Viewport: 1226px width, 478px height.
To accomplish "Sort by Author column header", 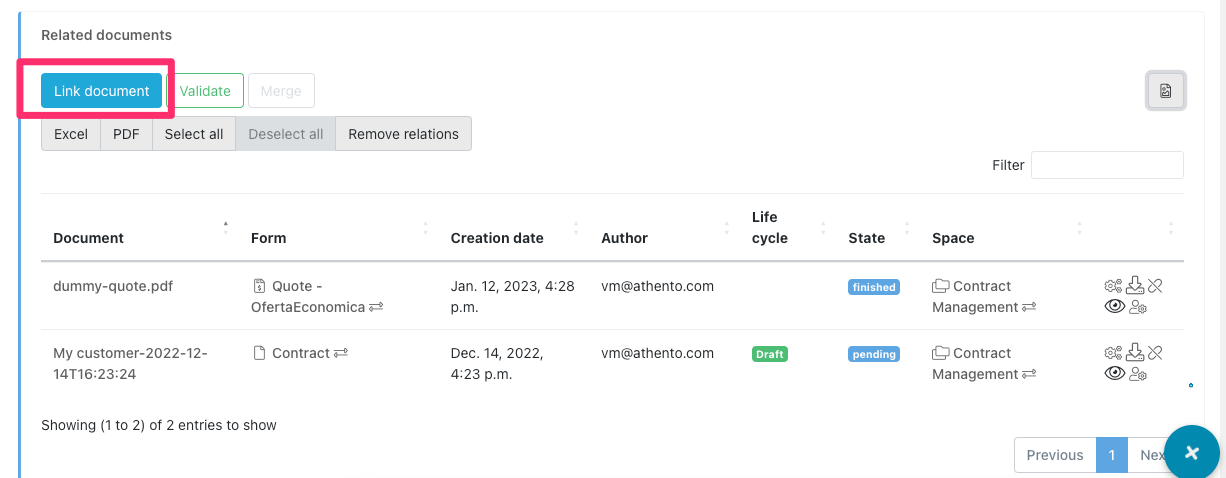I will click(x=664, y=228).
